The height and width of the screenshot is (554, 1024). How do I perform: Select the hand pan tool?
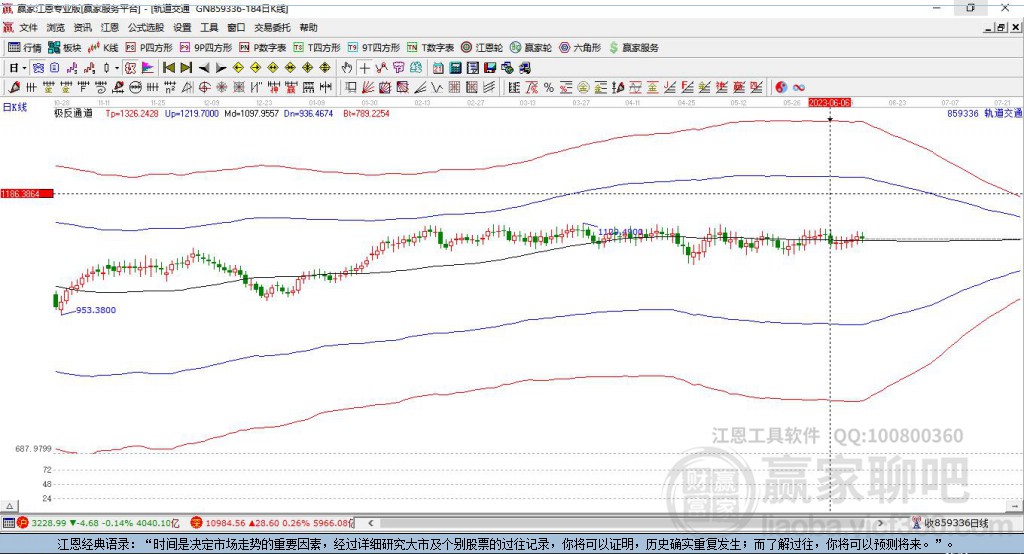(347, 68)
